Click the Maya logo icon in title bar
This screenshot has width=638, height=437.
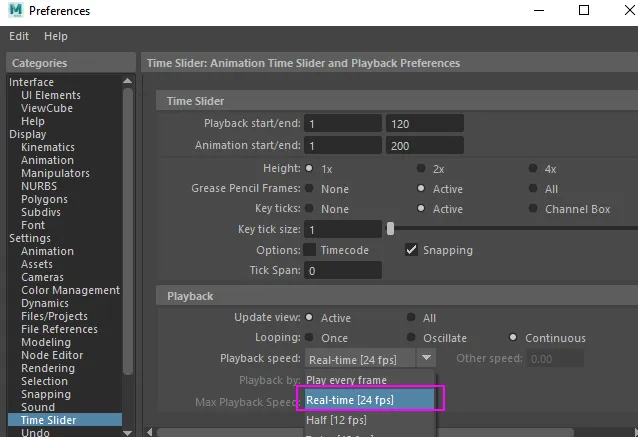tap(16, 10)
